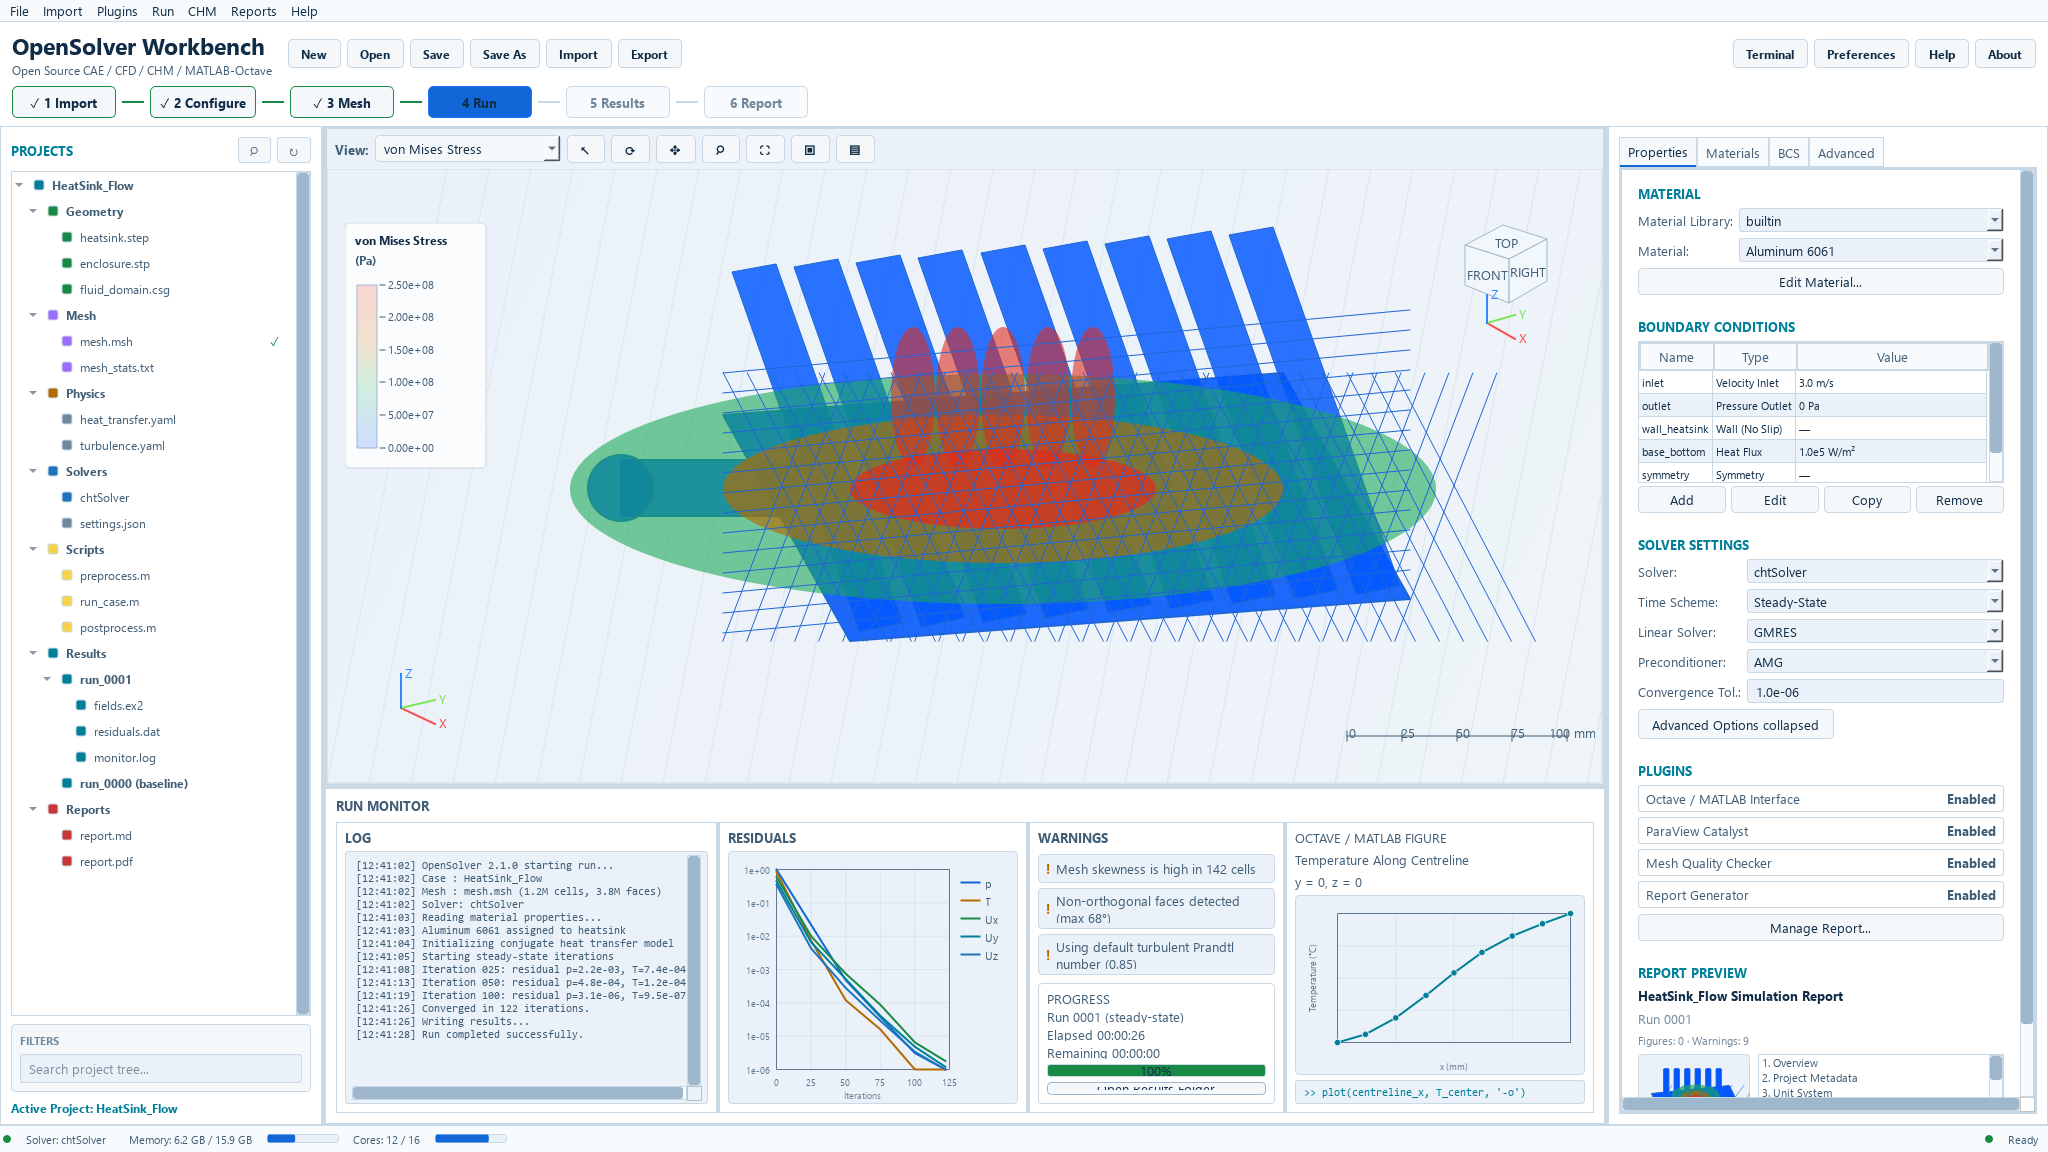Click the green icon beside heatsink.step

tap(67, 238)
